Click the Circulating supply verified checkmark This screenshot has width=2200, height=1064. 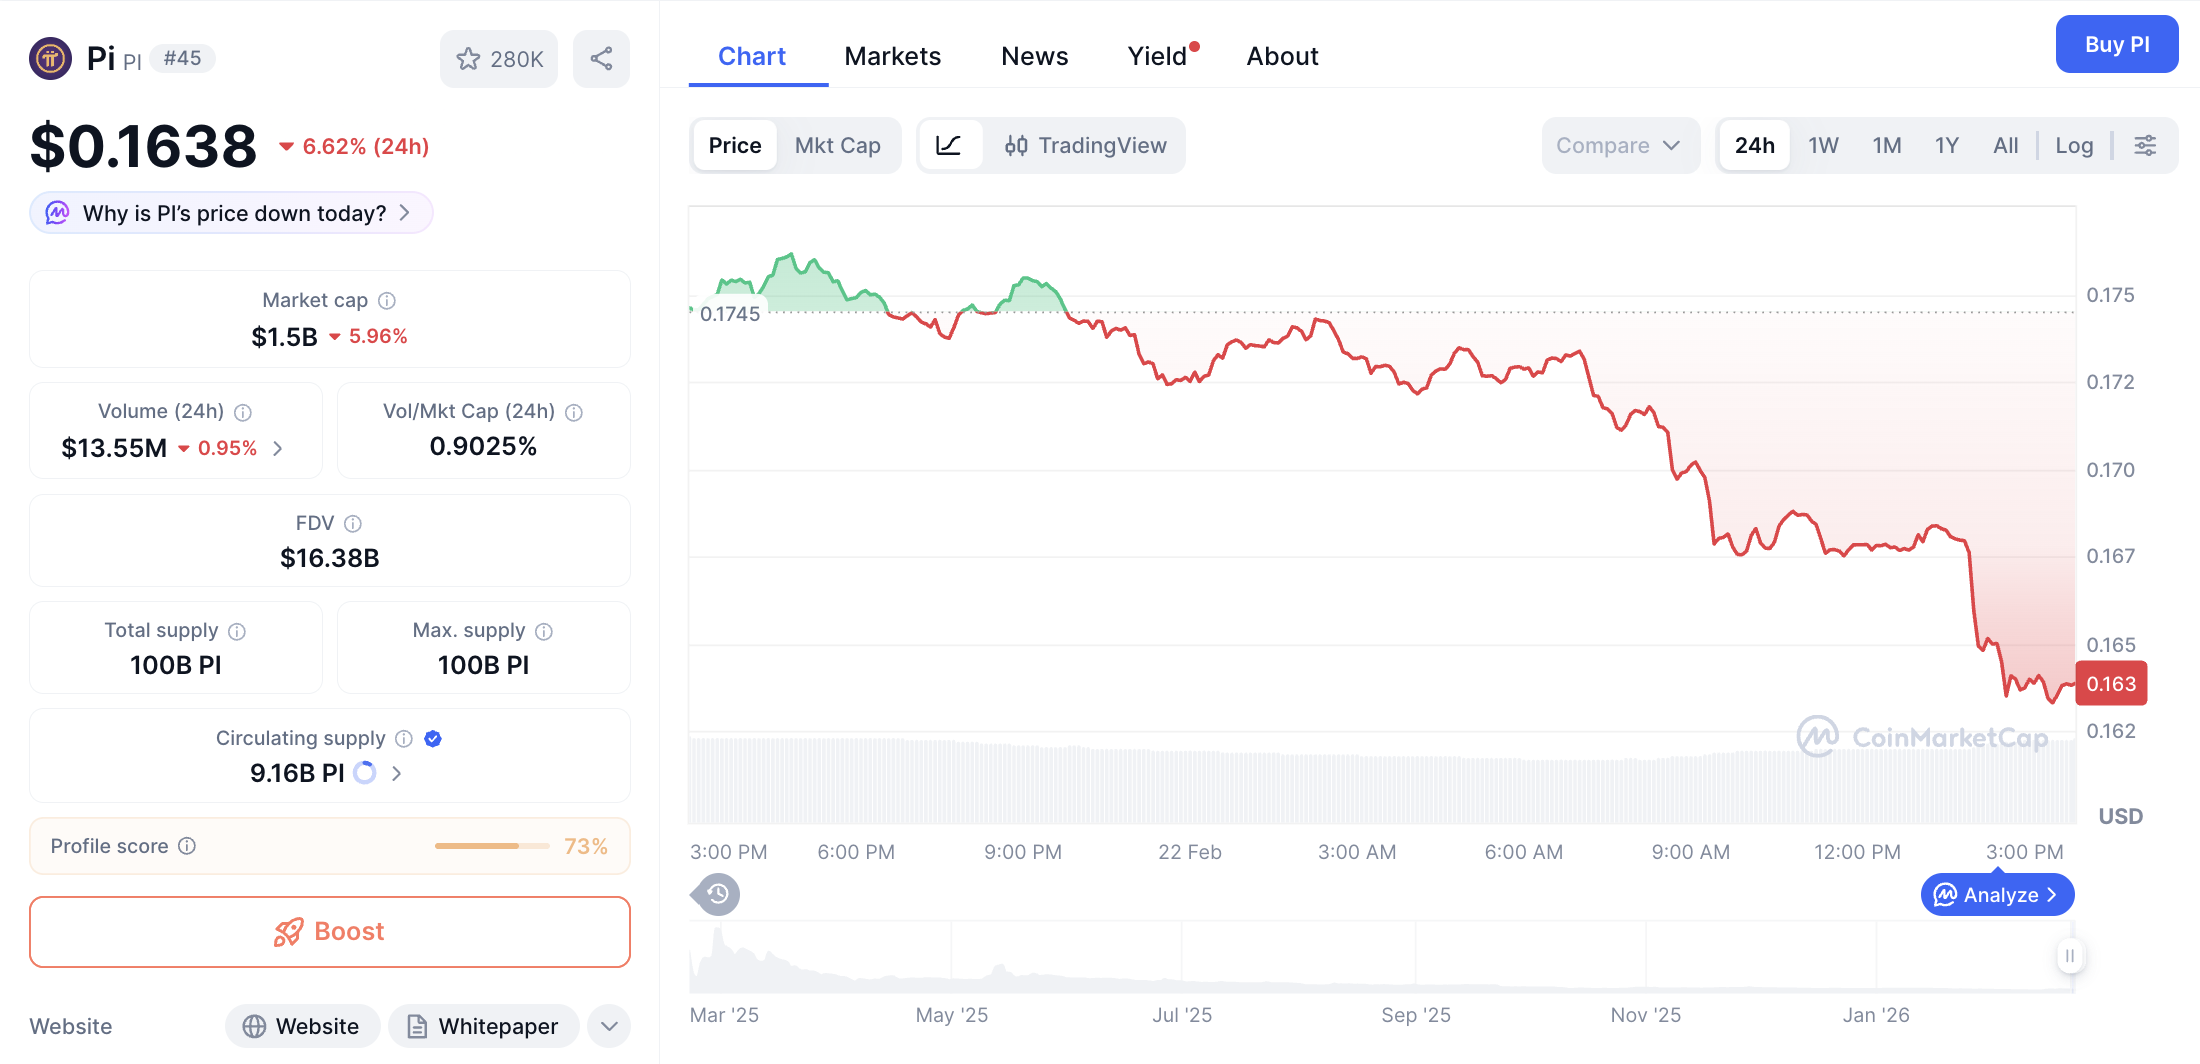(432, 738)
